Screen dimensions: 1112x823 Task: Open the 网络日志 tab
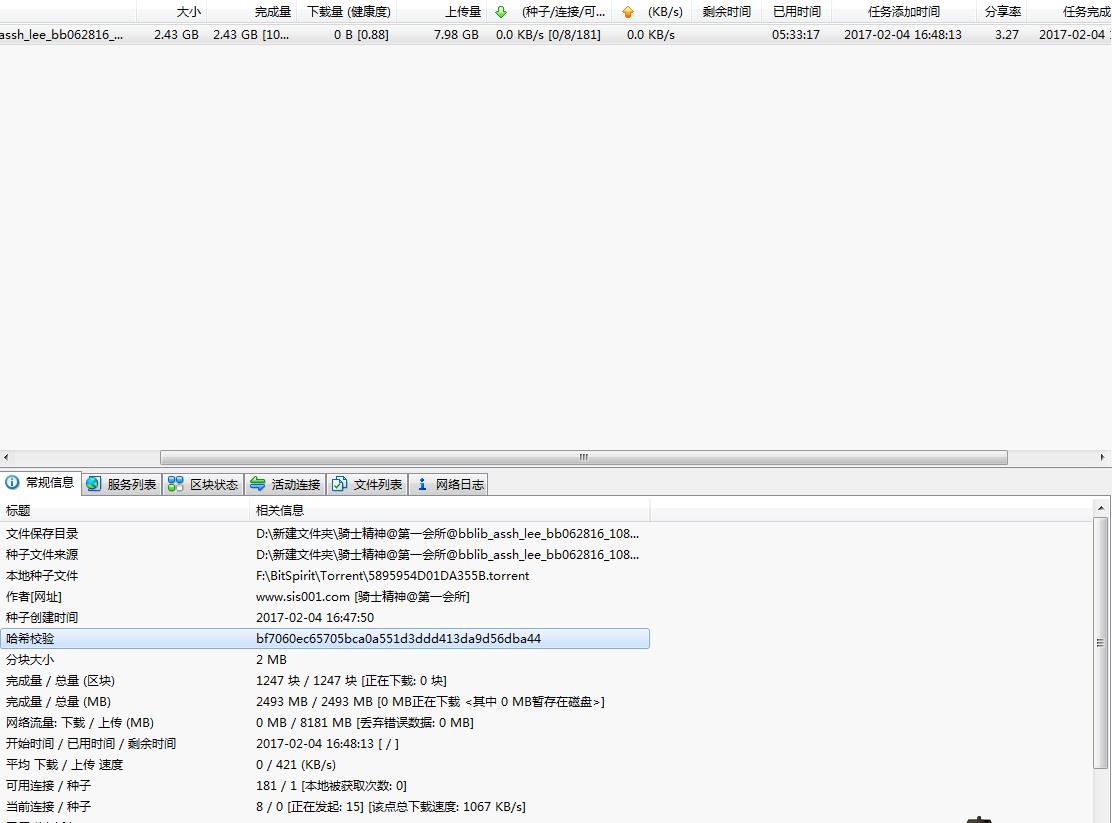point(450,484)
